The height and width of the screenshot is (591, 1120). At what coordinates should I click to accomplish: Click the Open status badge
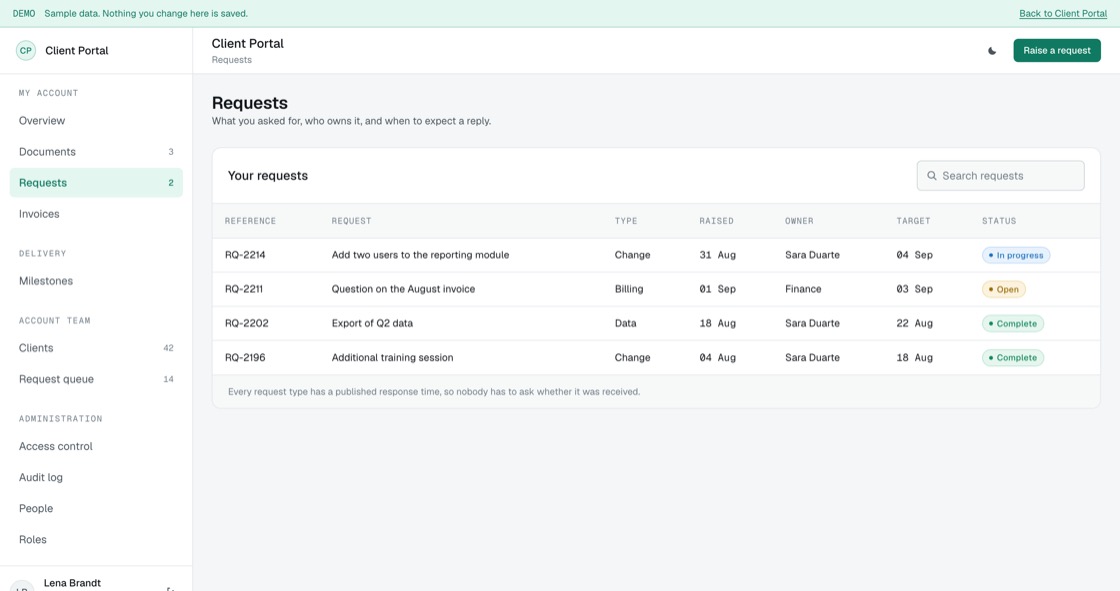[x=1004, y=289]
